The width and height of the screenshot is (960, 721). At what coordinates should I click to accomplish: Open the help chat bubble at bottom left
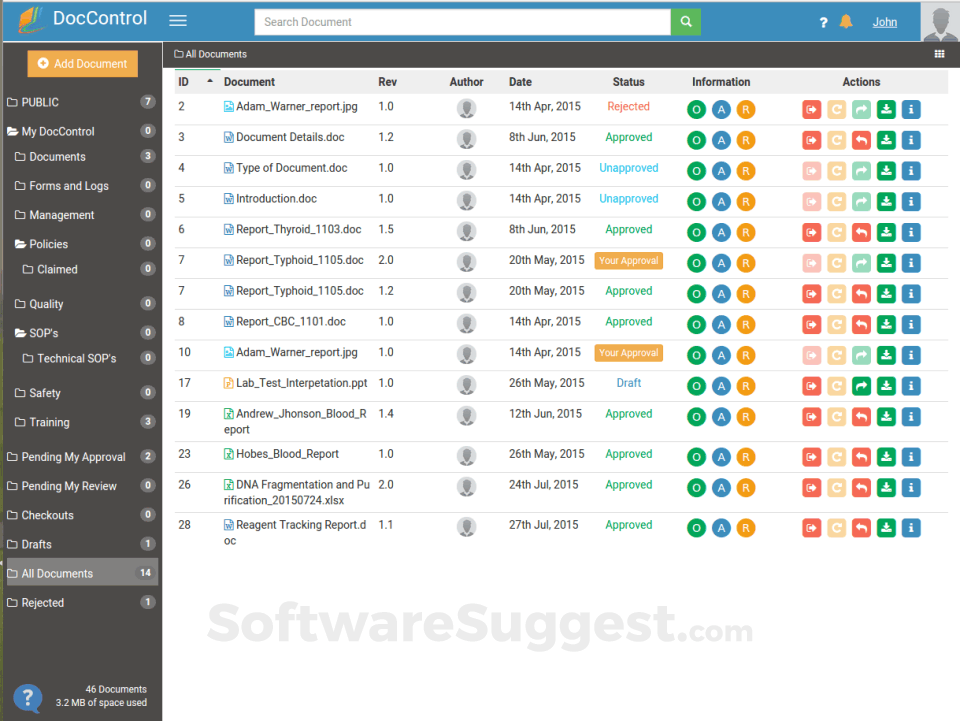coord(27,698)
